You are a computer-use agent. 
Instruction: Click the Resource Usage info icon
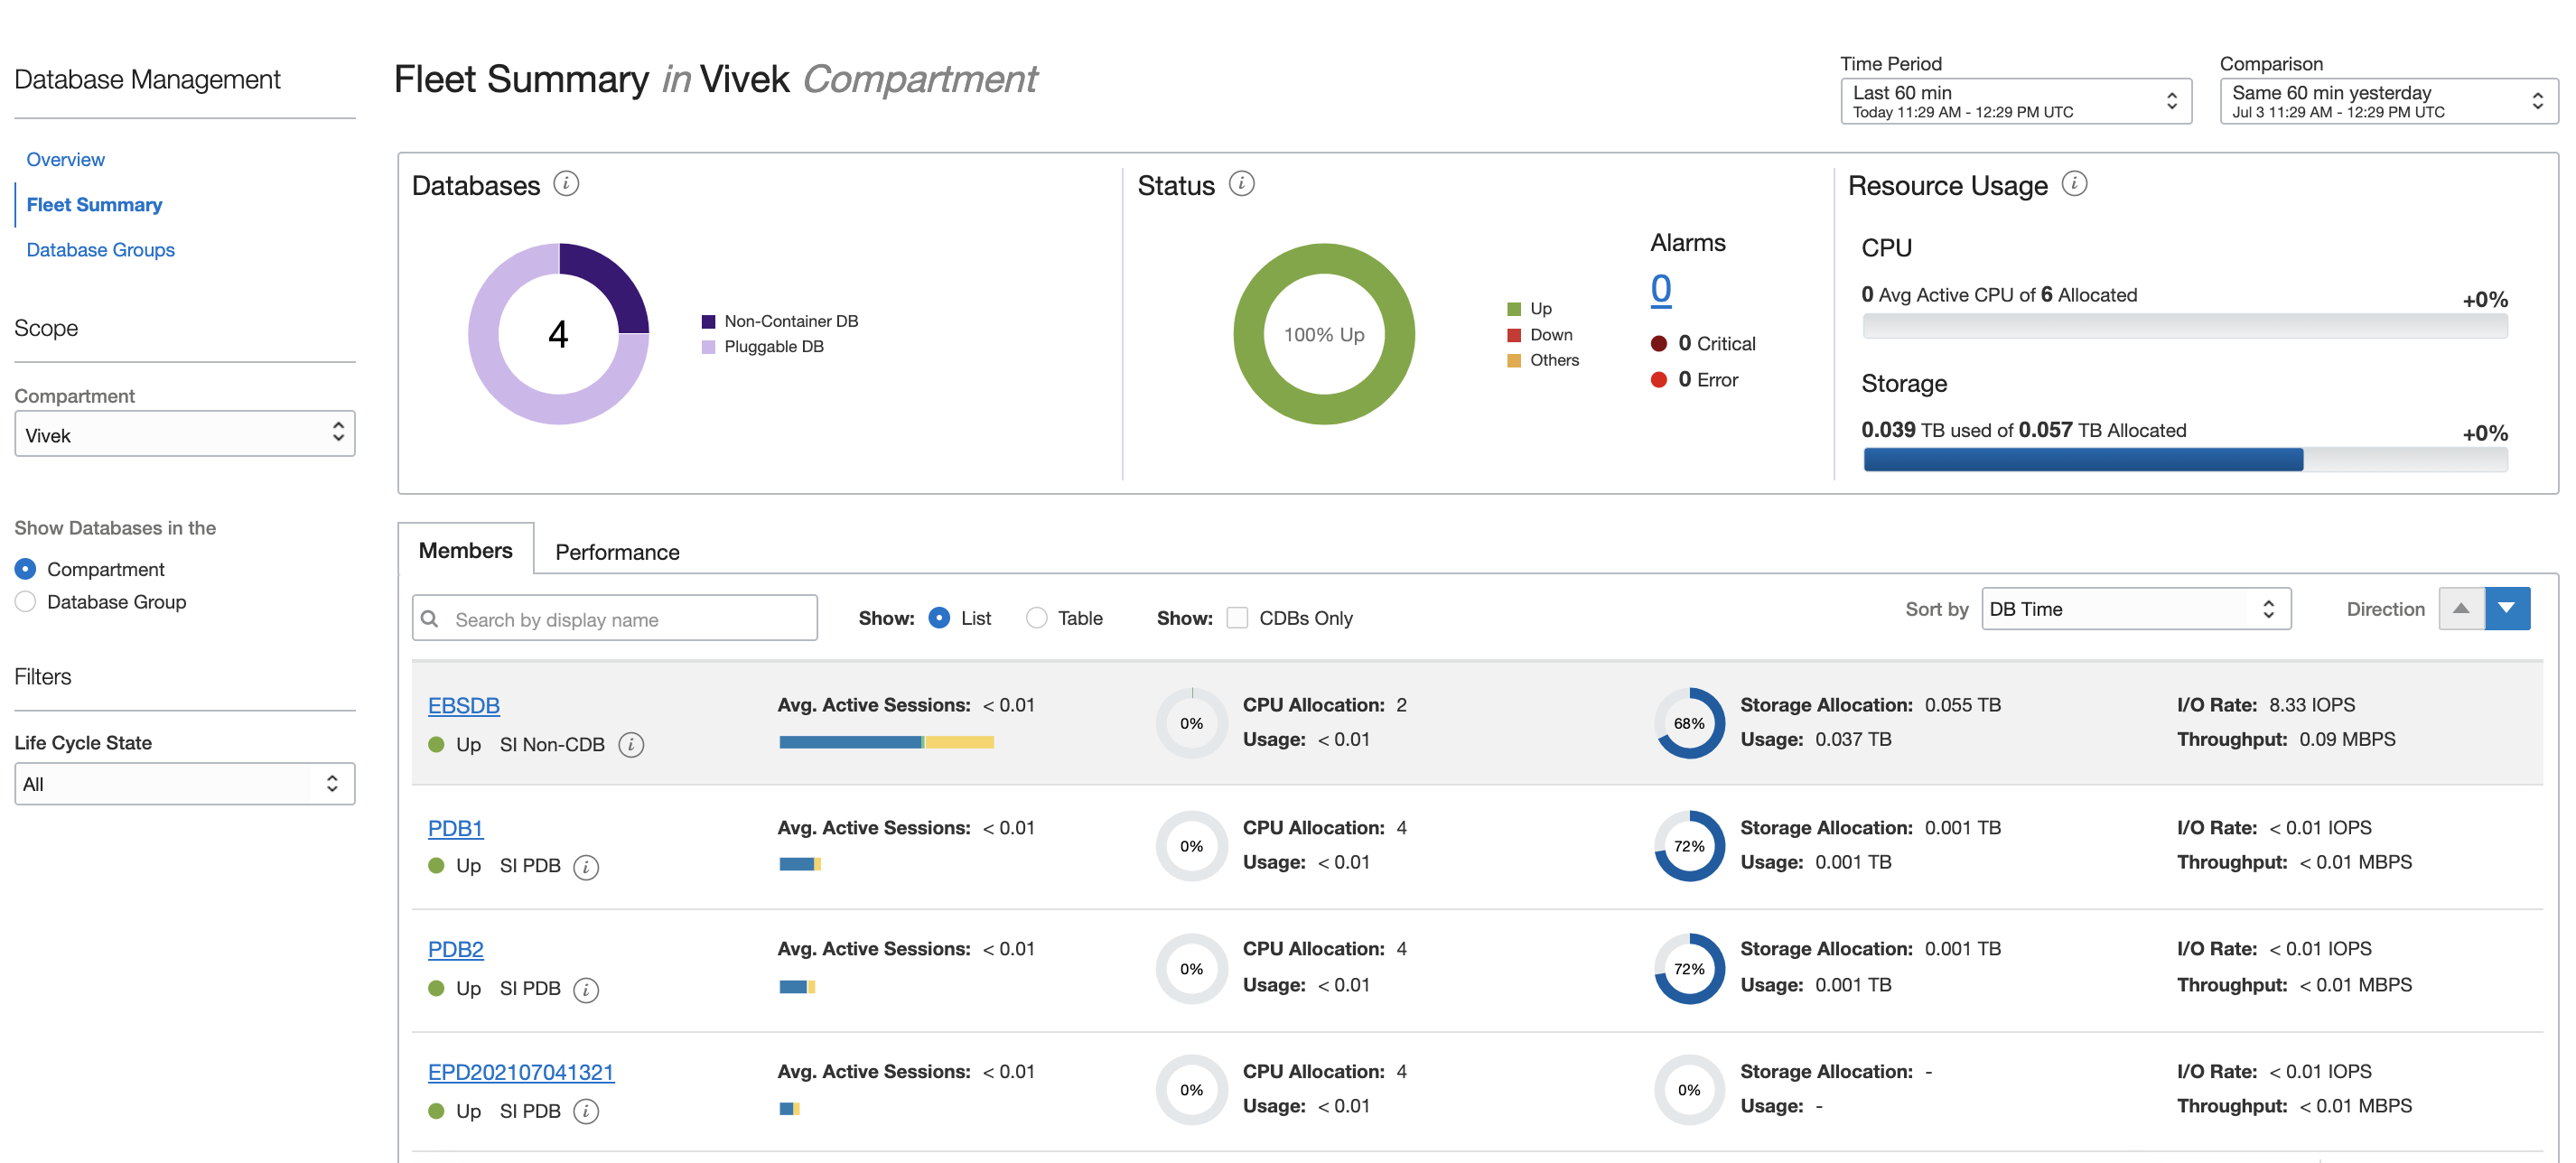pyautogui.click(x=2074, y=184)
